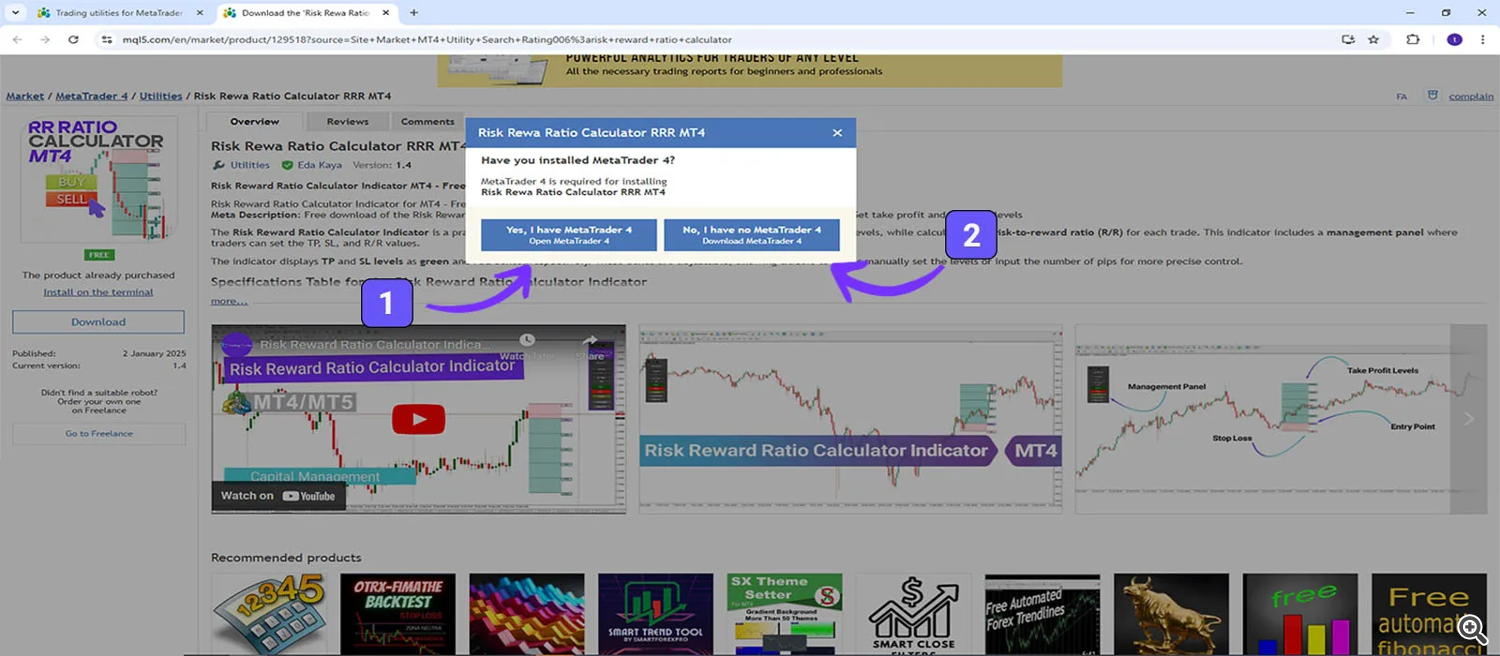Click the YouTube play button on video
This screenshot has width=1500, height=656.
pos(418,419)
